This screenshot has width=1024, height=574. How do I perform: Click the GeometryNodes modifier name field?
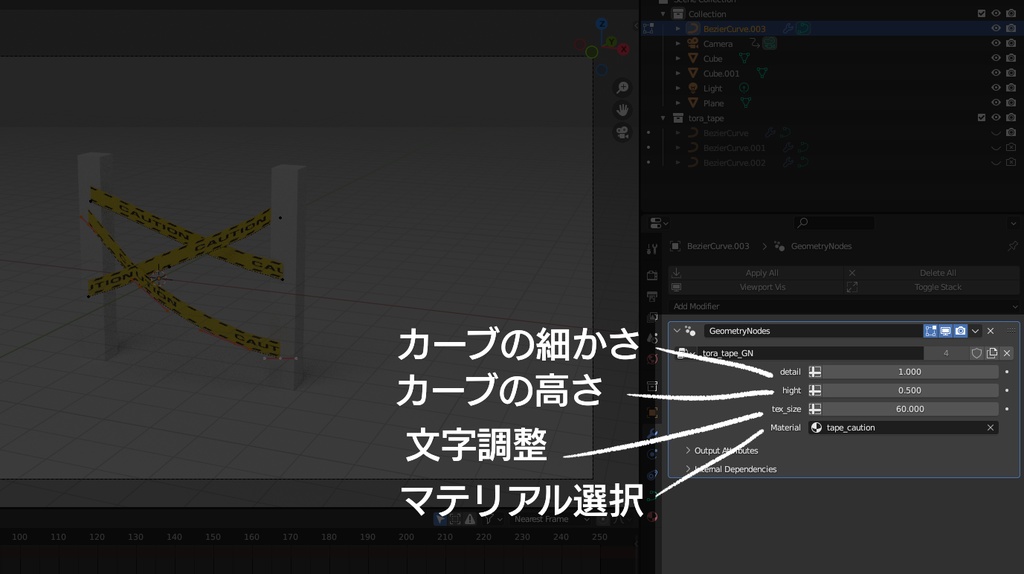(812, 331)
